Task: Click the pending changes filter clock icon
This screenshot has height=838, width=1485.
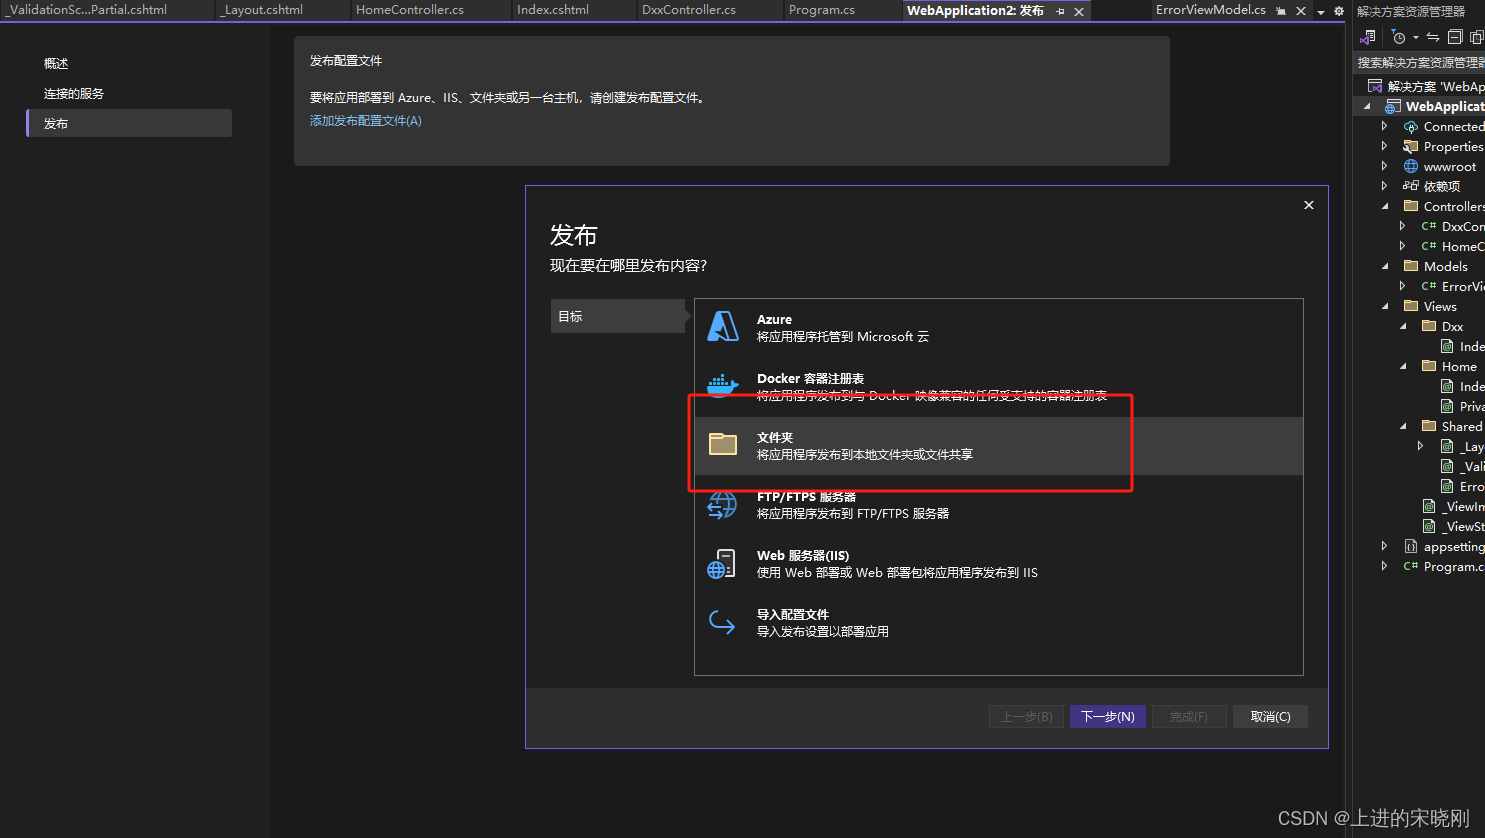Action: tap(1399, 37)
